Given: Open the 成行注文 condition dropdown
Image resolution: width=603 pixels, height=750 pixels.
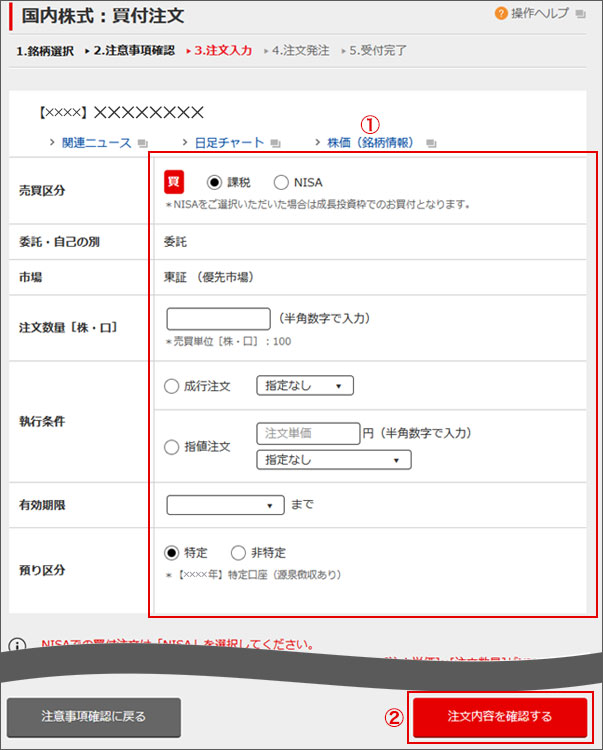Looking at the screenshot, I should 305,386.
